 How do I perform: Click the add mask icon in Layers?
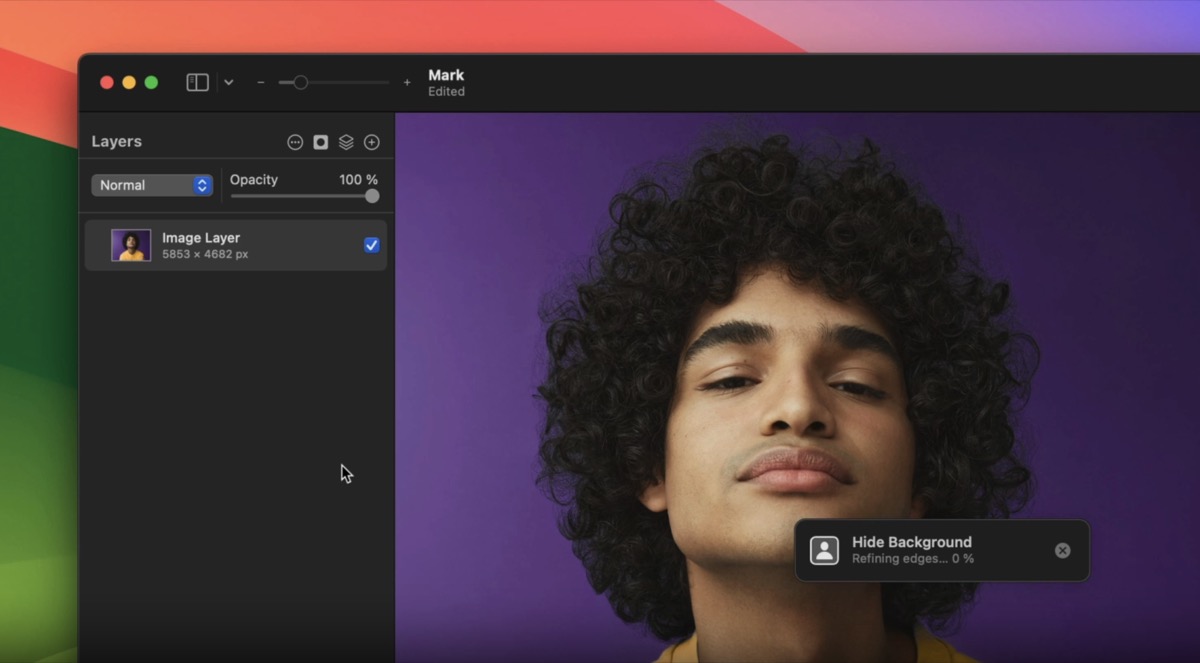point(320,142)
